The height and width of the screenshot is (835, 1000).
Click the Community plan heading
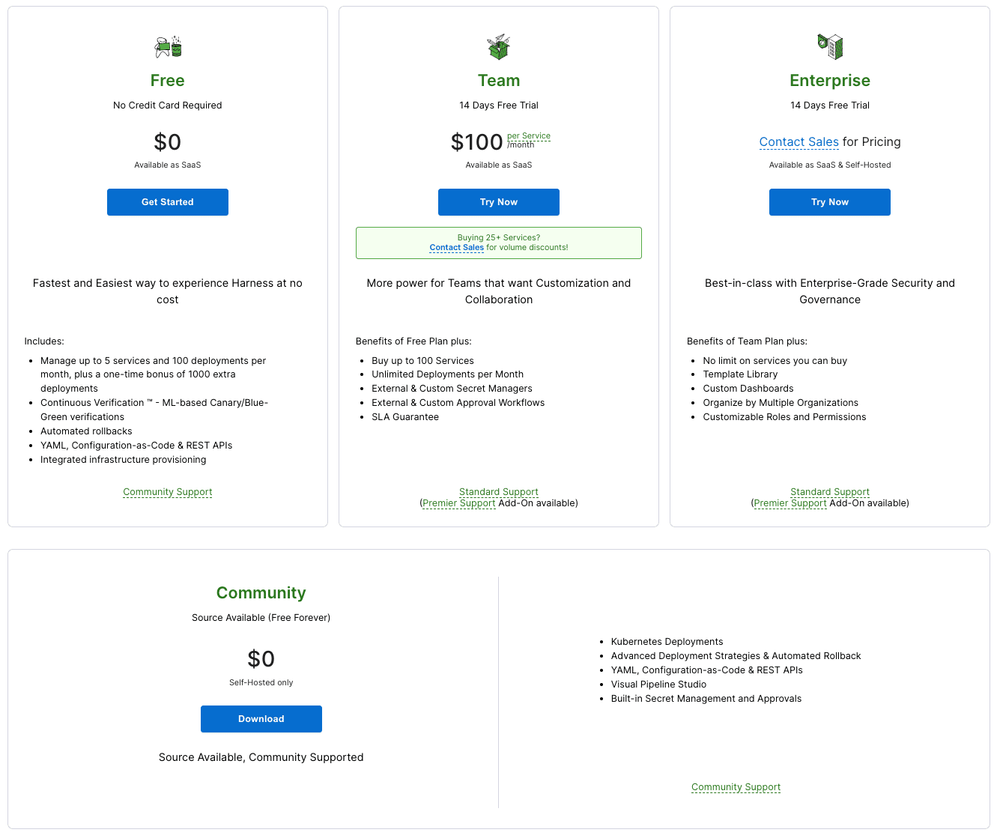pyautogui.click(x=261, y=593)
